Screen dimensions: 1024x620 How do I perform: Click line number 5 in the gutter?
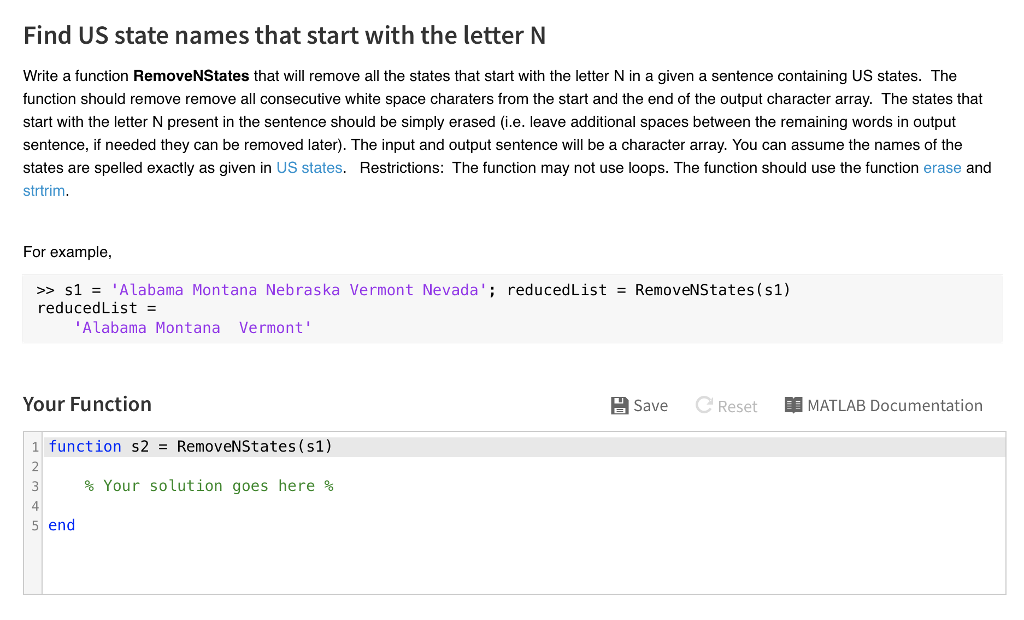(x=35, y=525)
